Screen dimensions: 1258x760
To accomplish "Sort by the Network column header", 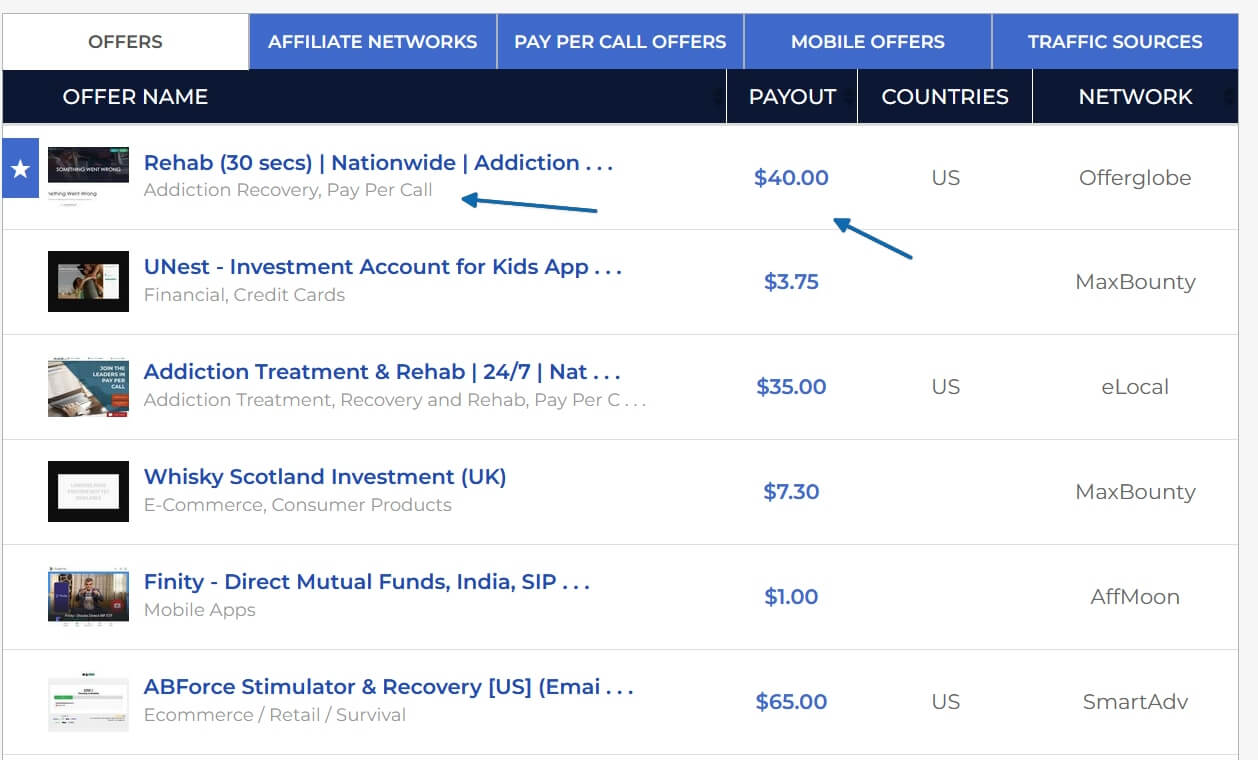I will 1135,97.
